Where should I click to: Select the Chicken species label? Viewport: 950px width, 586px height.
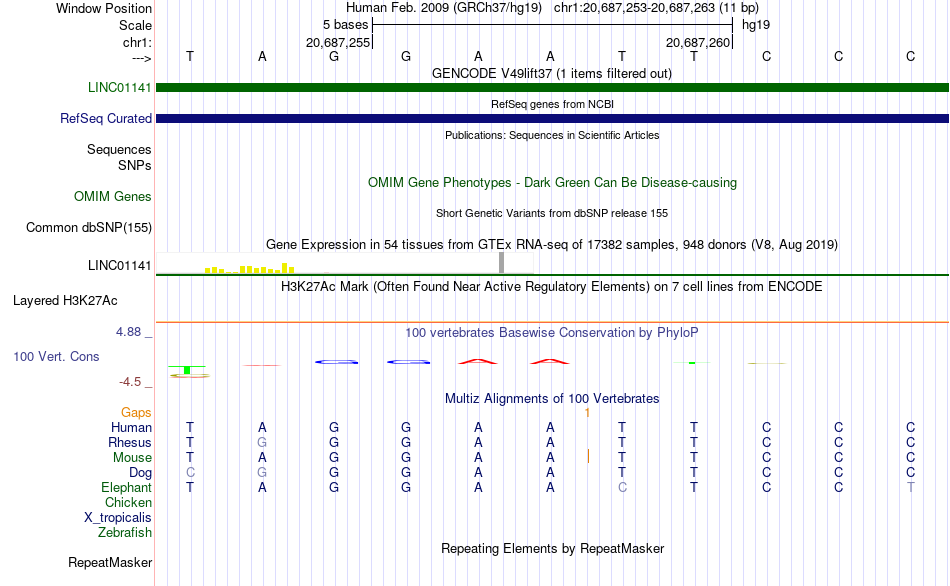(x=128, y=502)
